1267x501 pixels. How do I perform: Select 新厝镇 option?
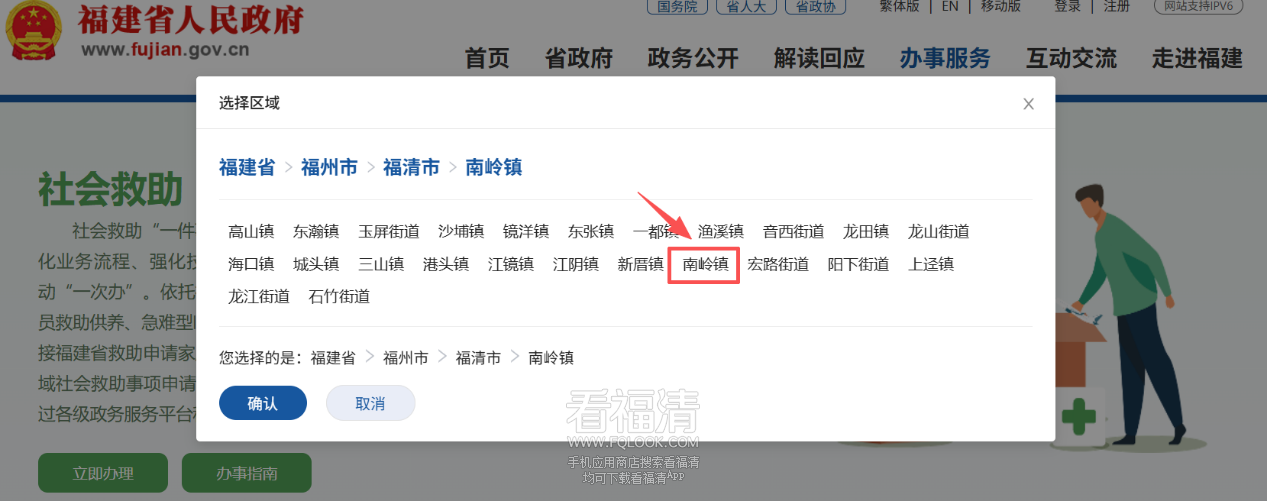click(x=641, y=265)
